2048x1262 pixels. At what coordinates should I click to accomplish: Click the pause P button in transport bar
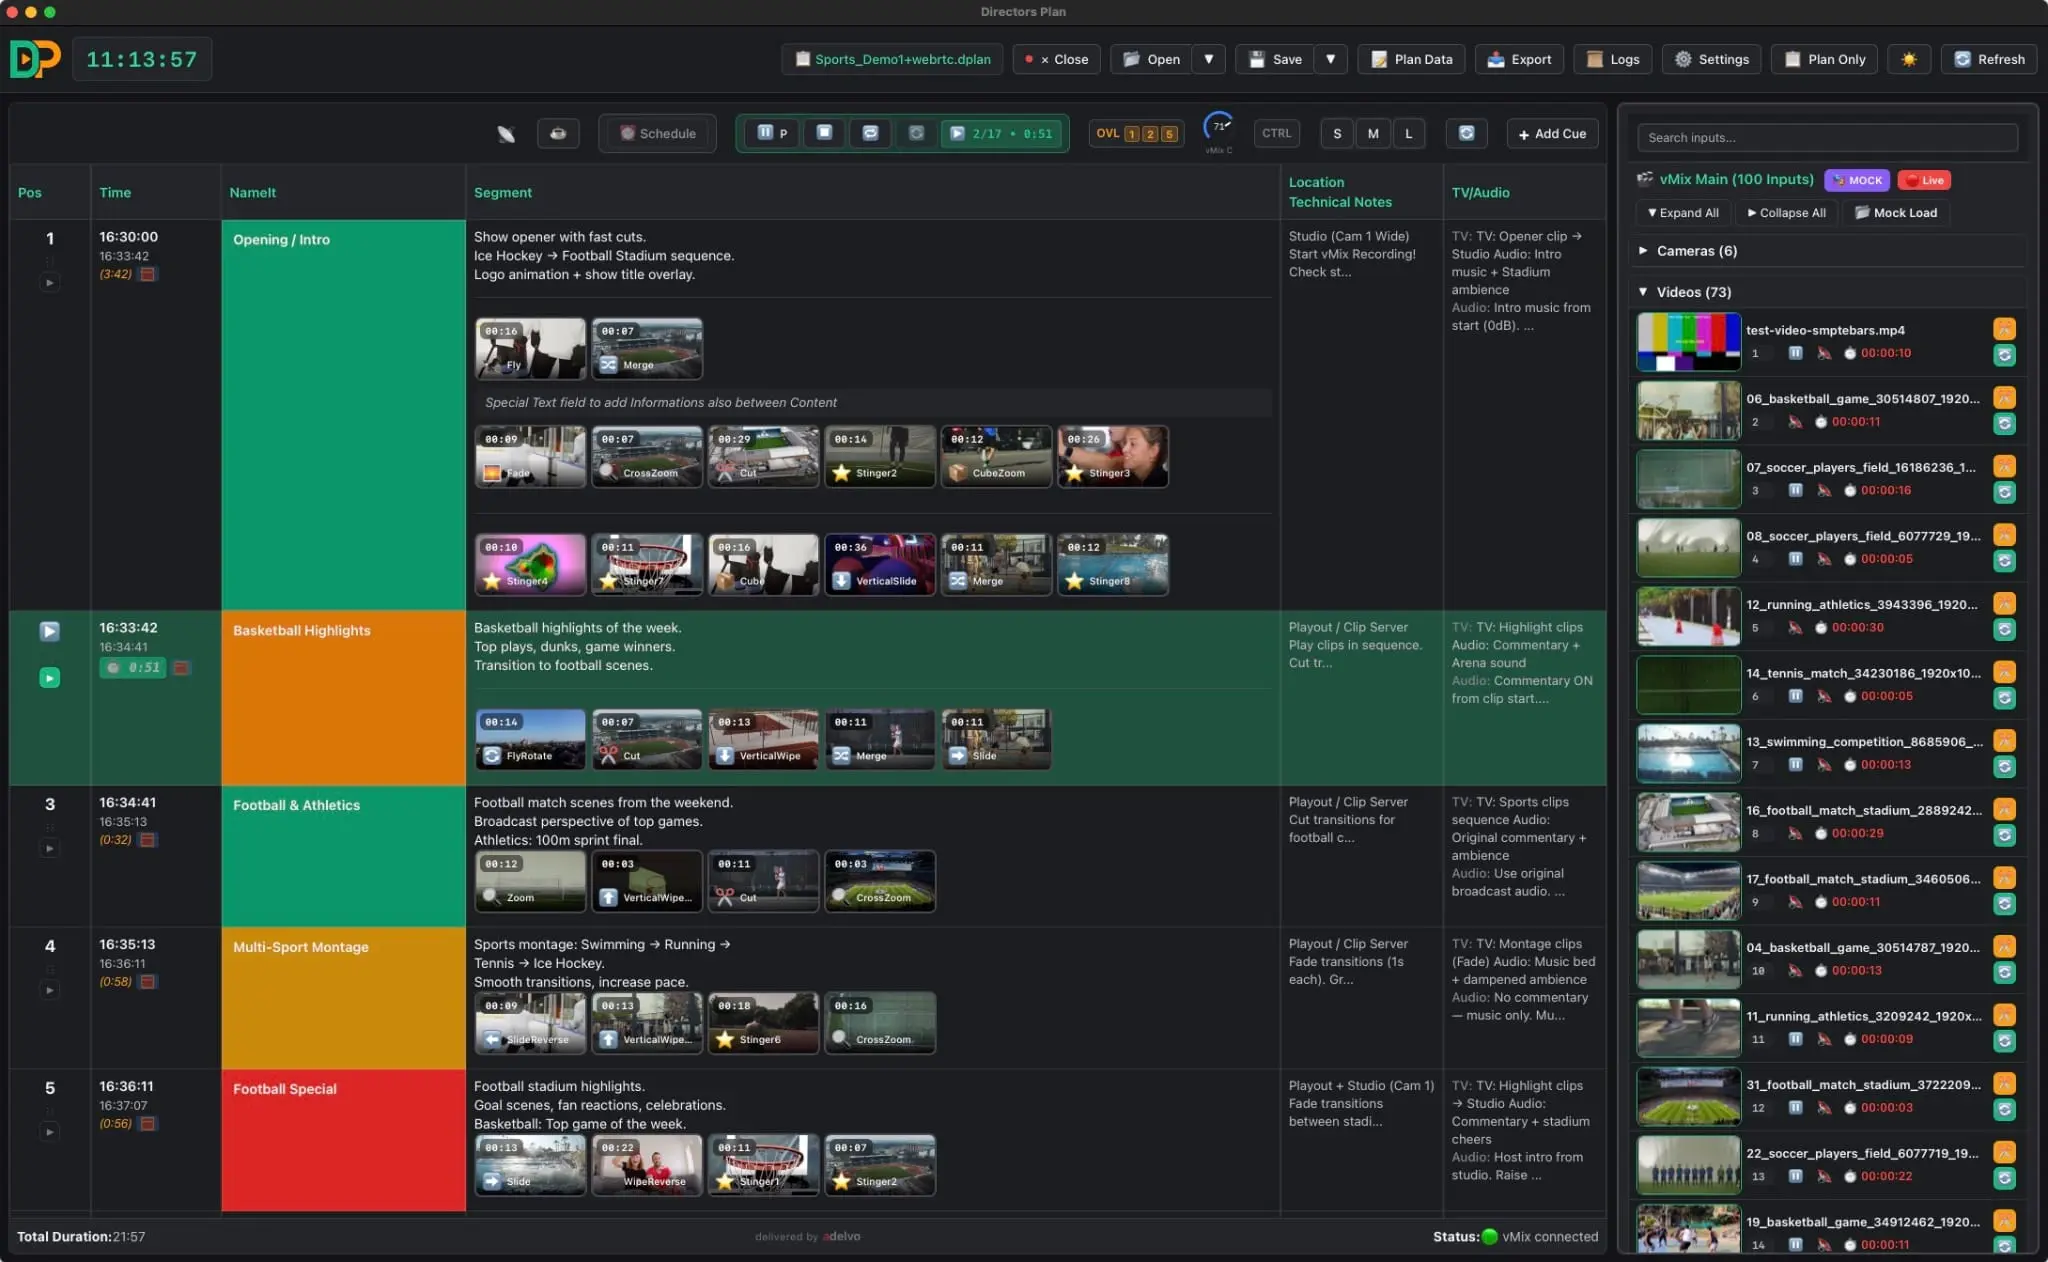click(772, 133)
